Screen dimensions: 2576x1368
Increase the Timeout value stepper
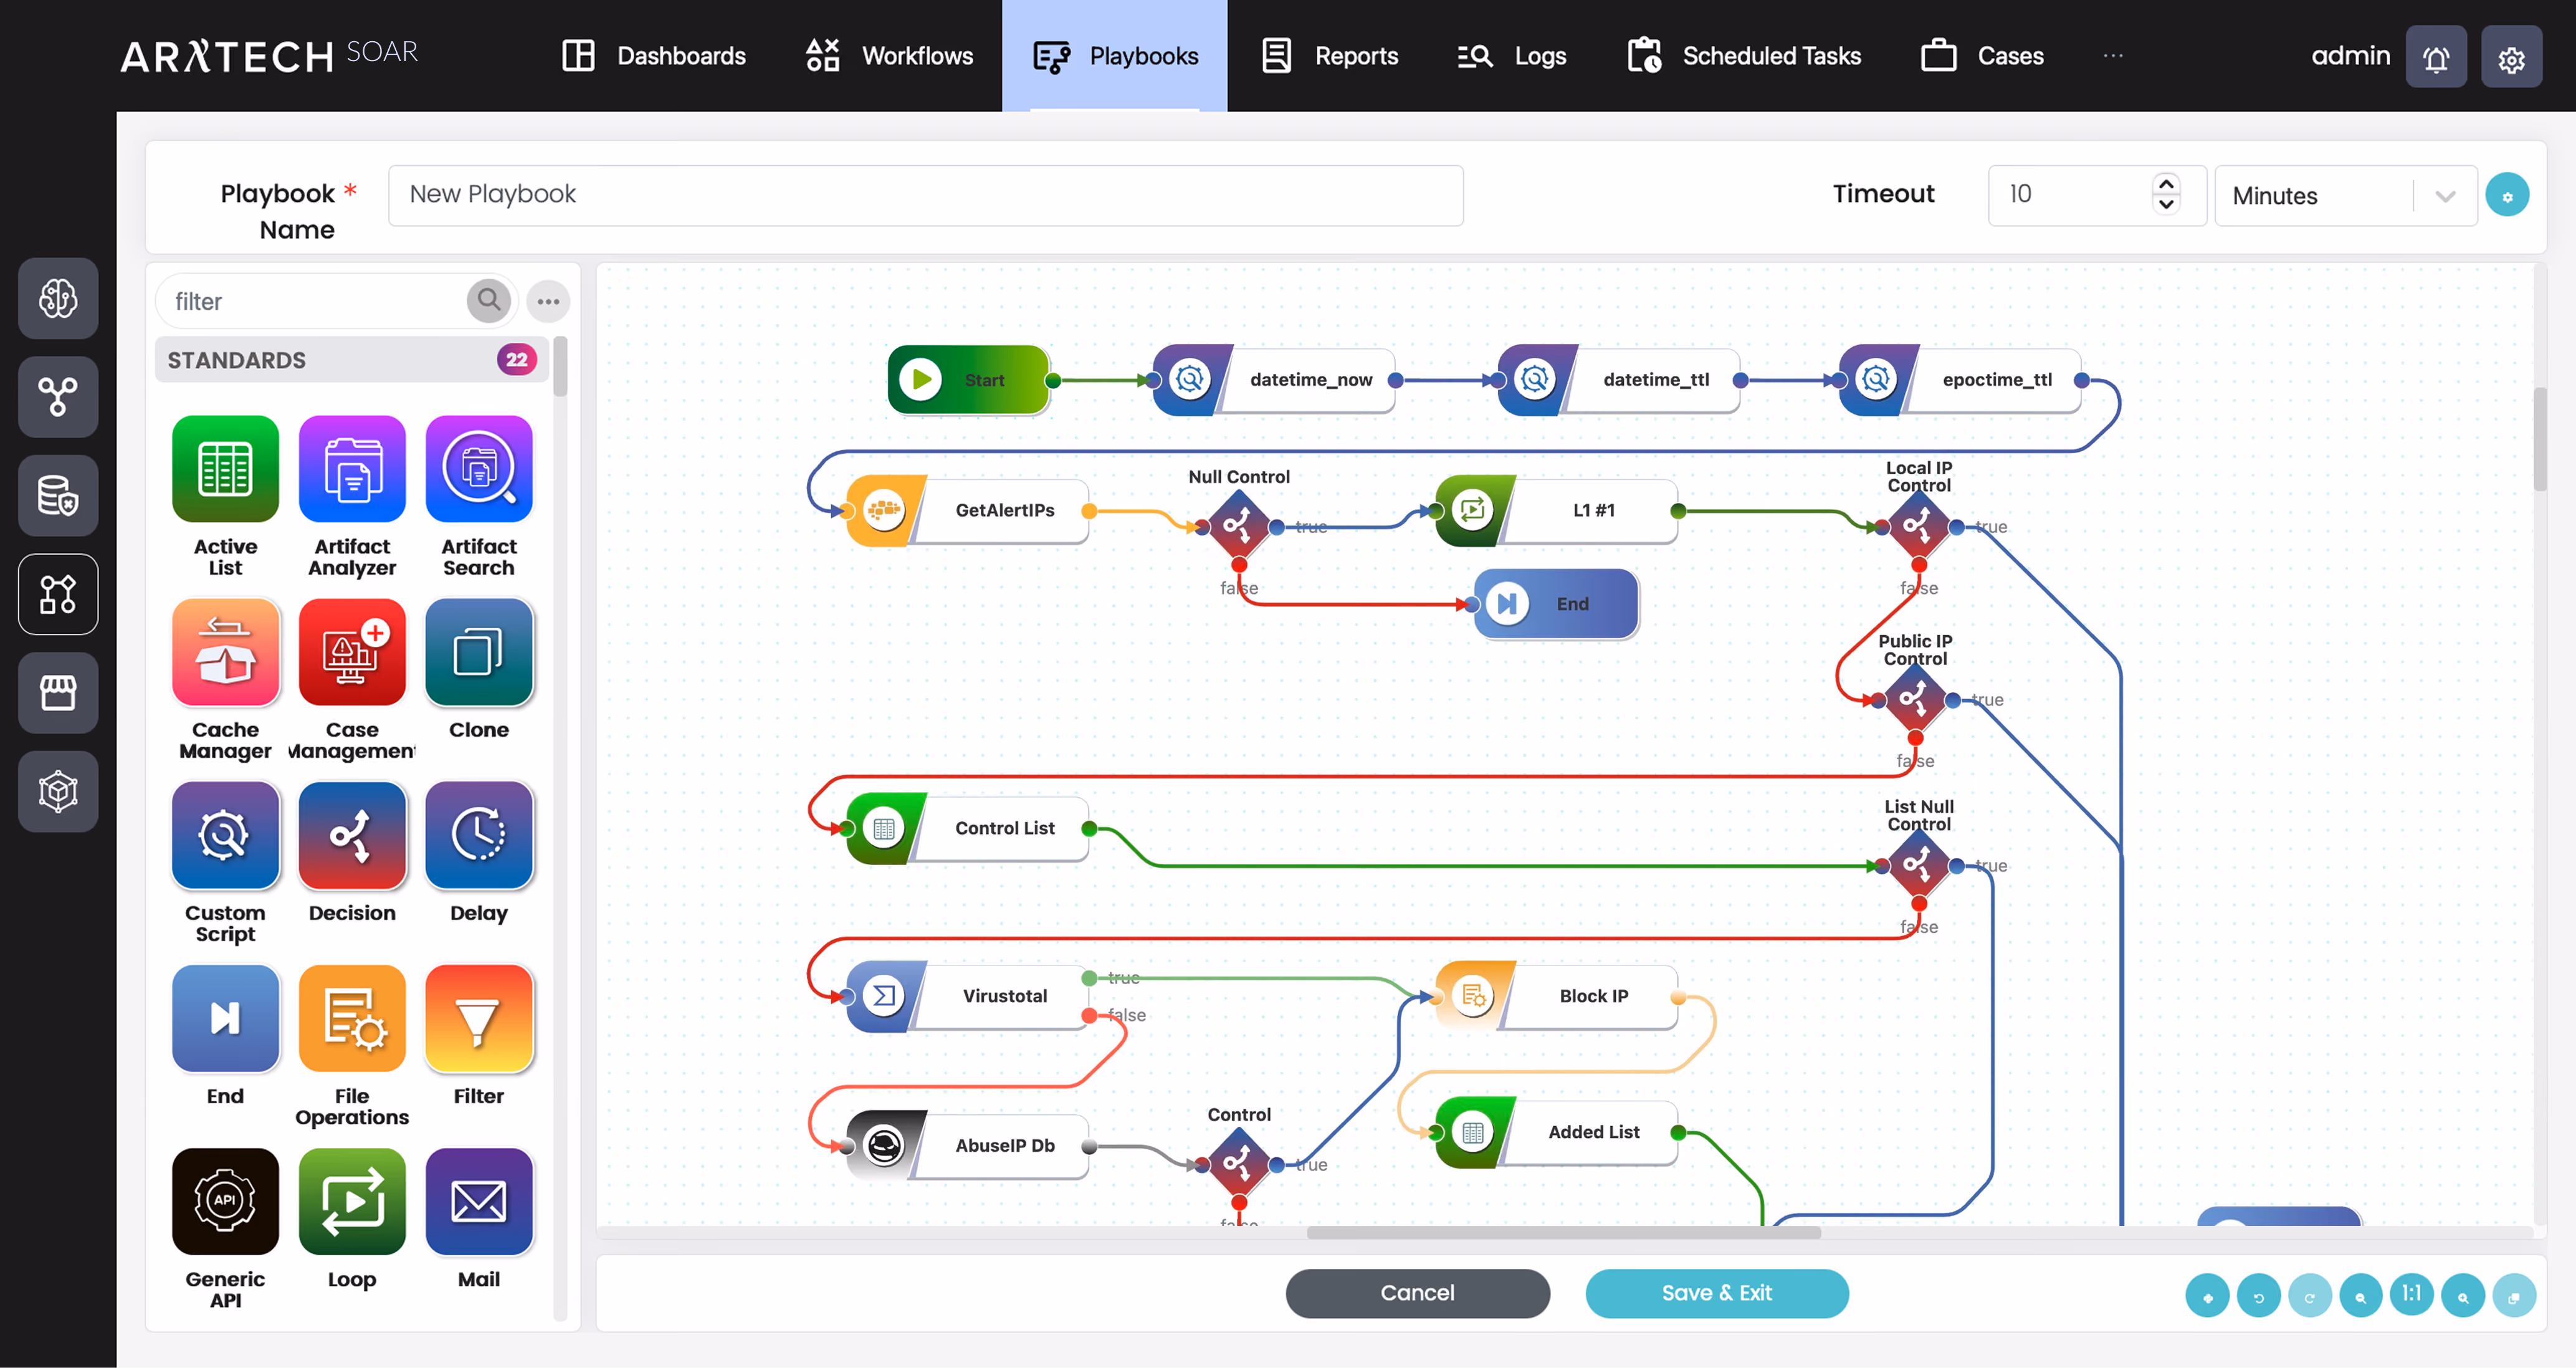(x=2166, y=184)
